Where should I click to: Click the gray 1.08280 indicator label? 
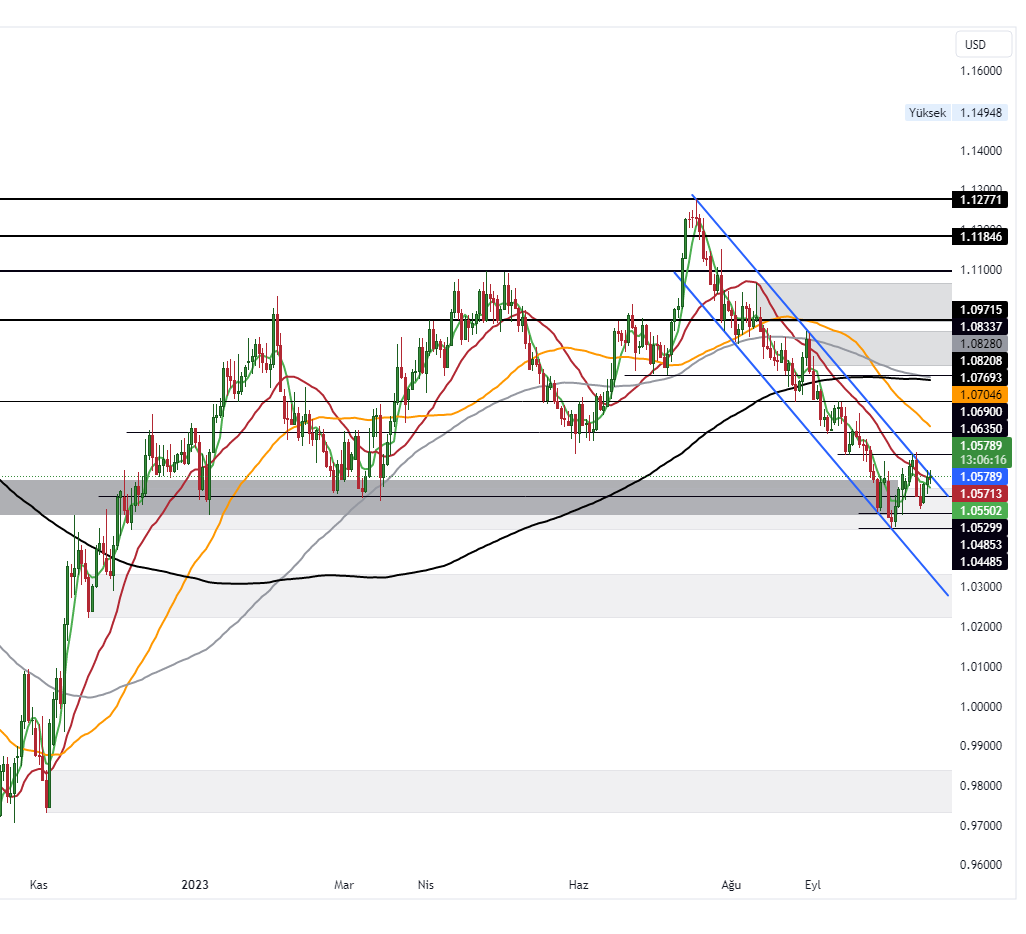click(982, 343)
